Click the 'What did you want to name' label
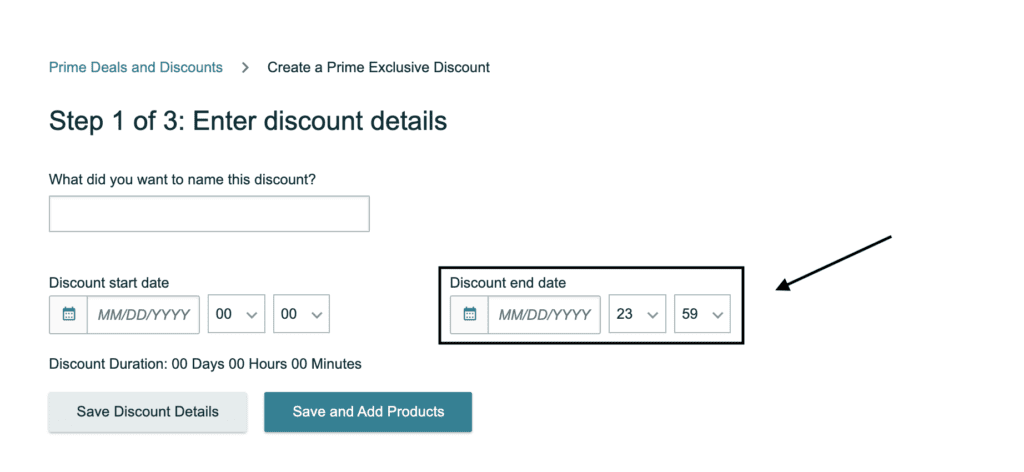Image resolution: width=1024 pixels, height=472 pixels. click(x=182, y=179)
